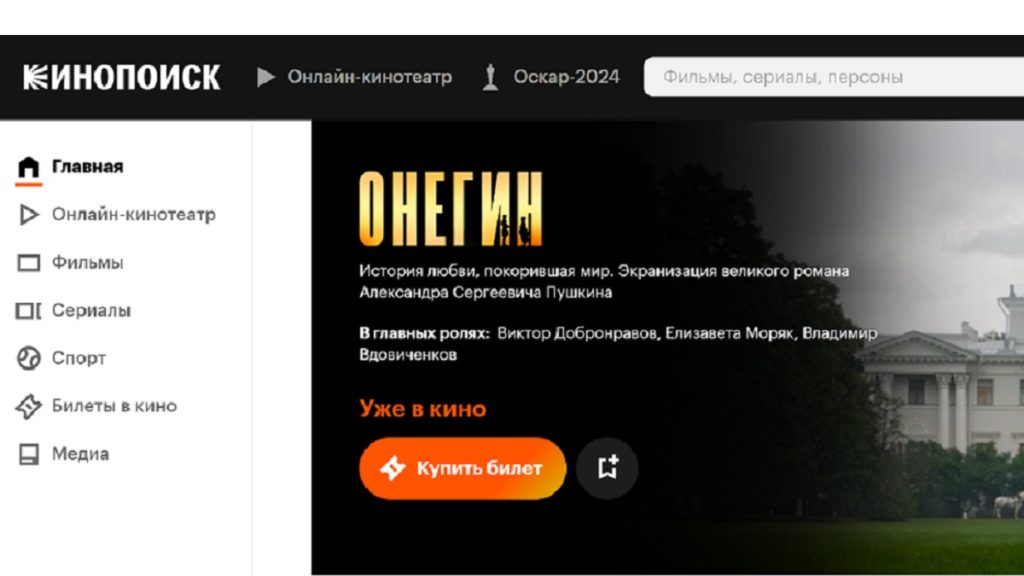1024x576 pixels.
Task: Select Фильмы in the sidebar
Action: click(x=88, y=263)
